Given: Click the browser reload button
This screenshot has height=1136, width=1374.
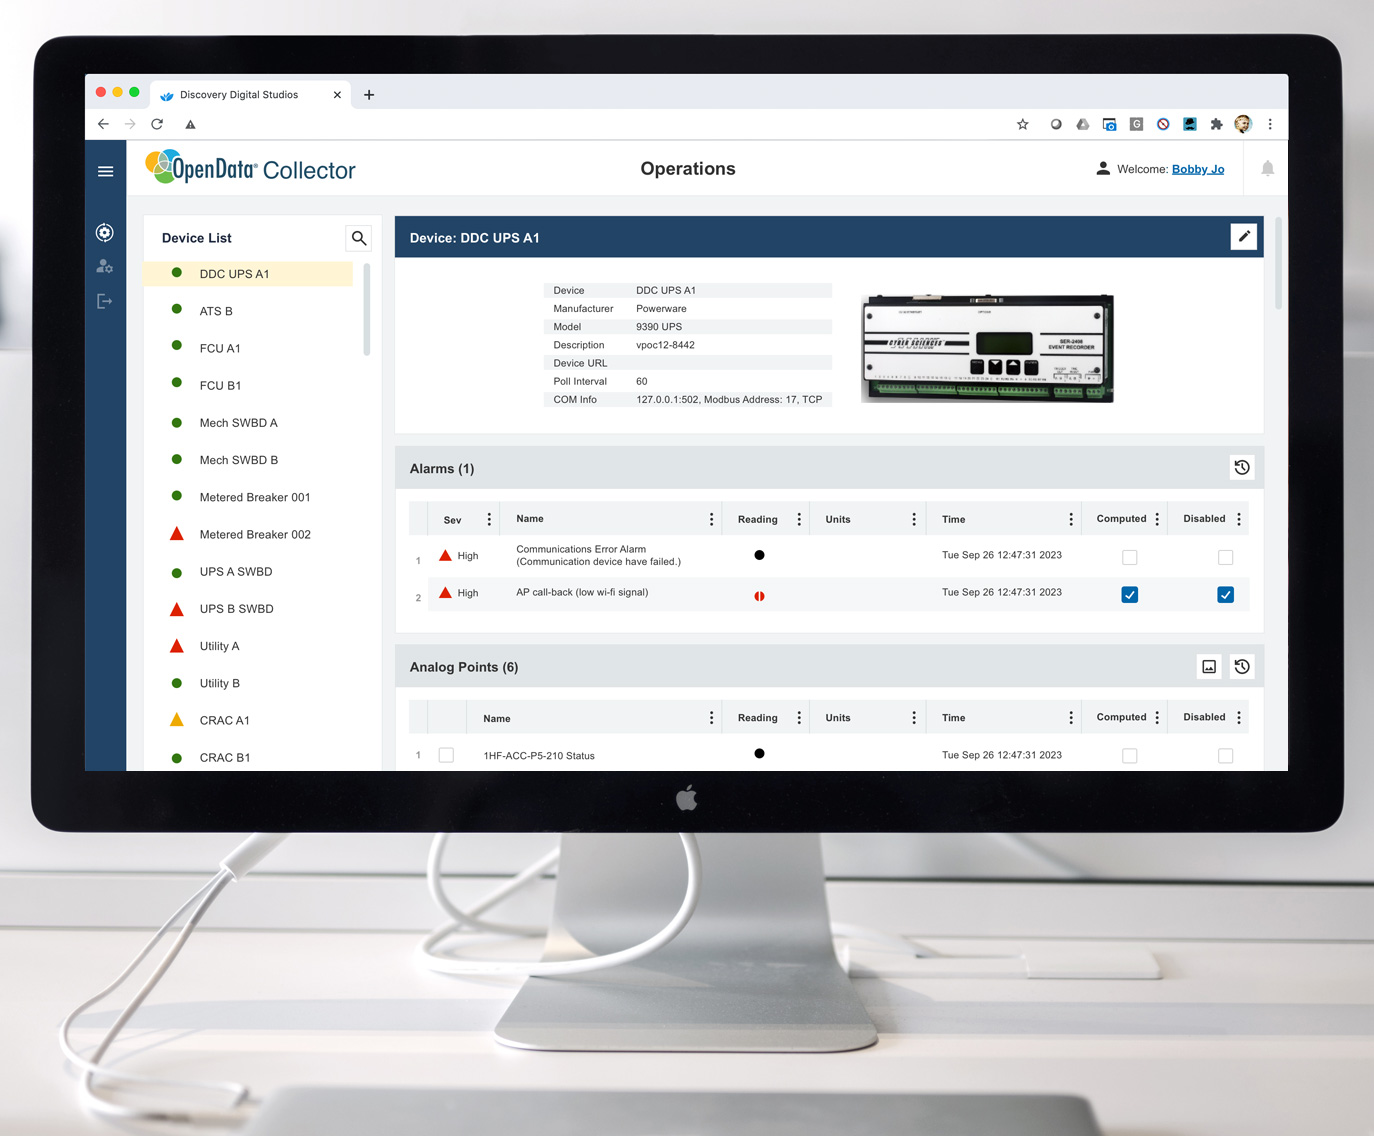Looking at the screenshot, I should click(x=157, y=124).
